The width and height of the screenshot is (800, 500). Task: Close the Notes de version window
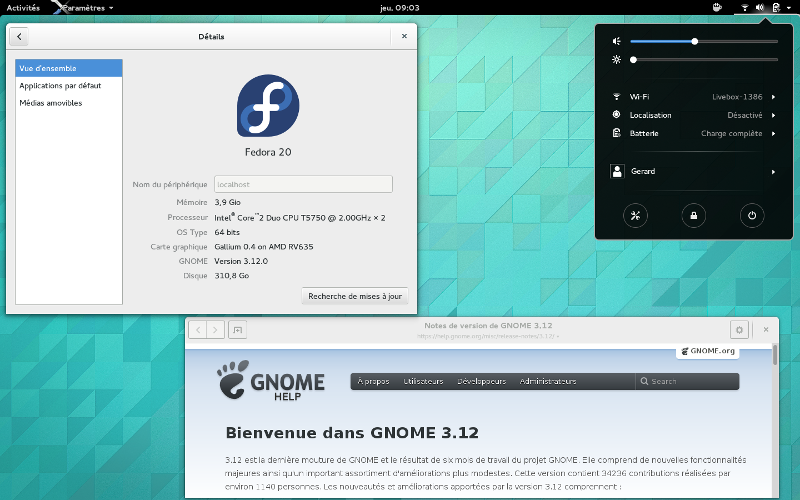pos(766,330)
